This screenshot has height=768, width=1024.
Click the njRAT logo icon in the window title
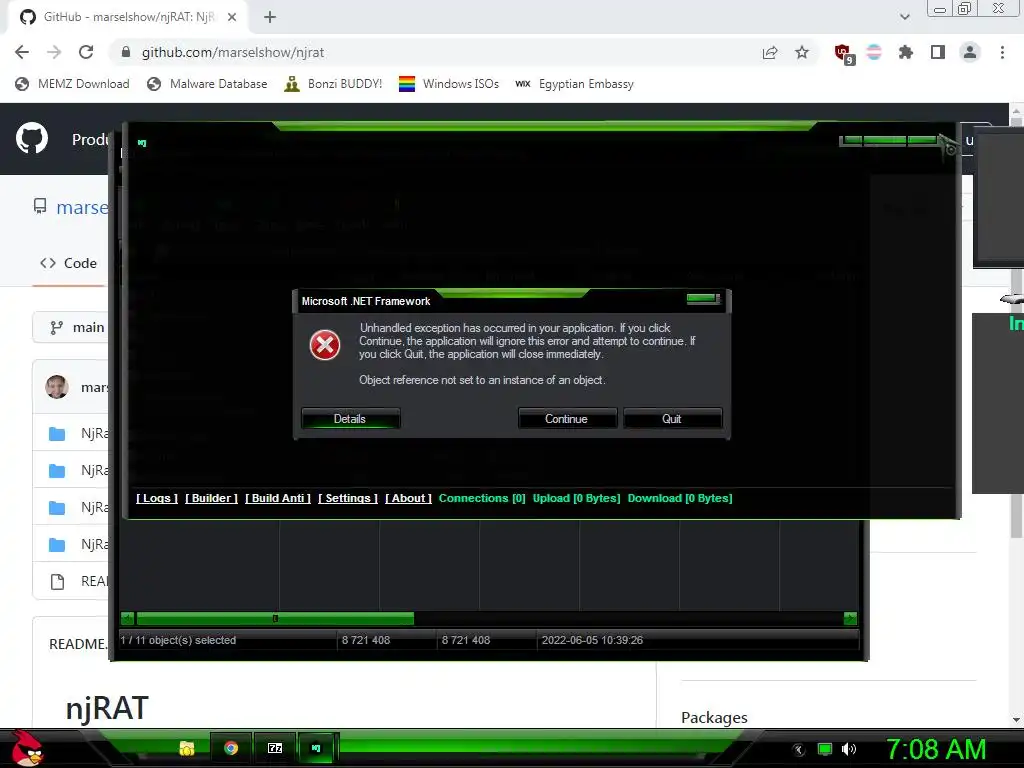click(x=142, y=142)
